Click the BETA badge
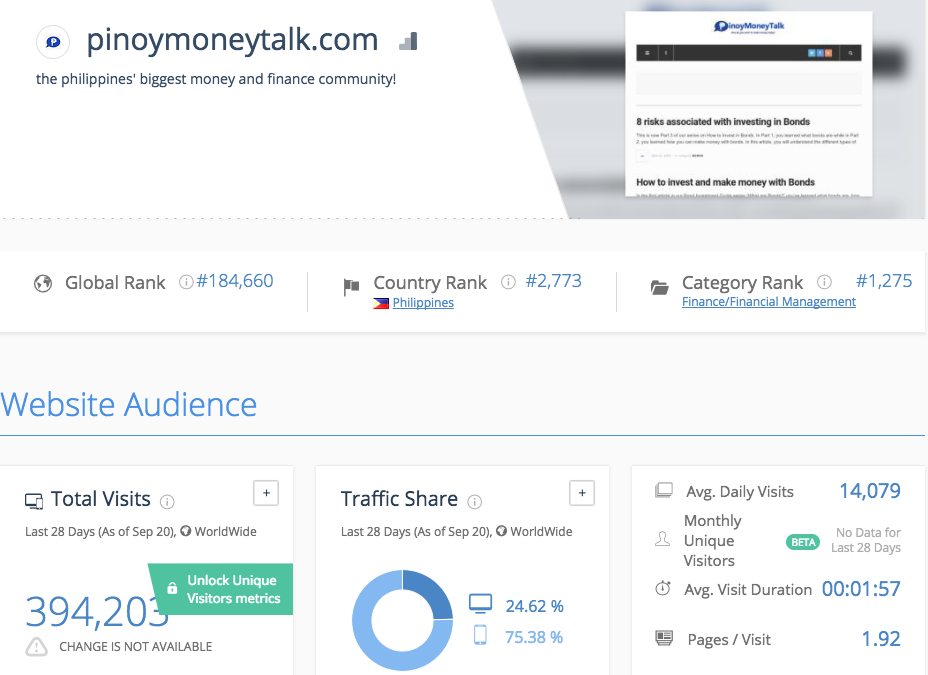This screenshot has height=675, width=928. point(803,542)
